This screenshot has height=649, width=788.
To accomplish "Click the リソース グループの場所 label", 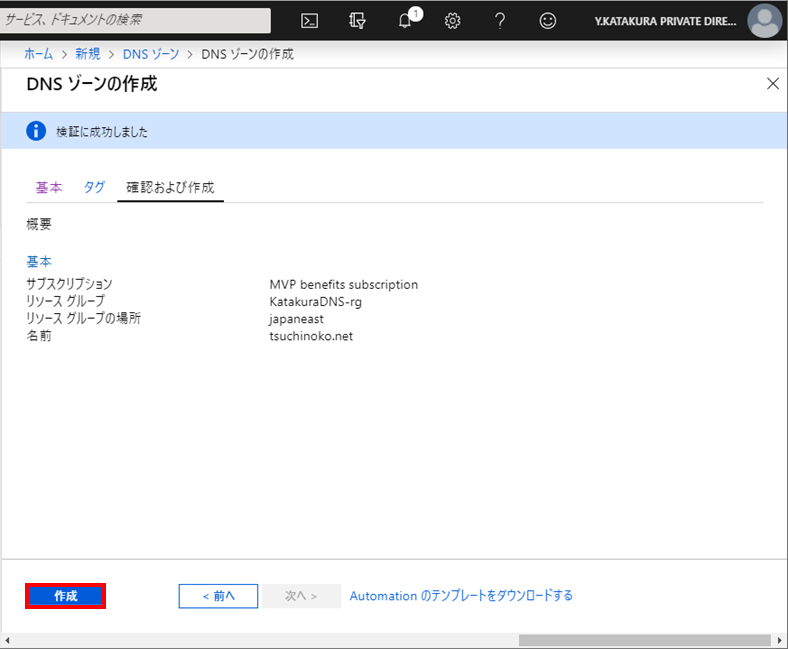I will [x=83, y=318].
